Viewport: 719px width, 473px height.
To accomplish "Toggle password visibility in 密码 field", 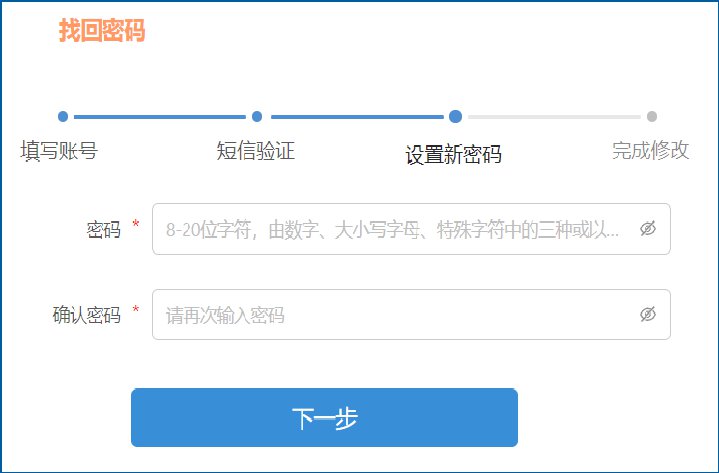I will (x=647, y=229).
